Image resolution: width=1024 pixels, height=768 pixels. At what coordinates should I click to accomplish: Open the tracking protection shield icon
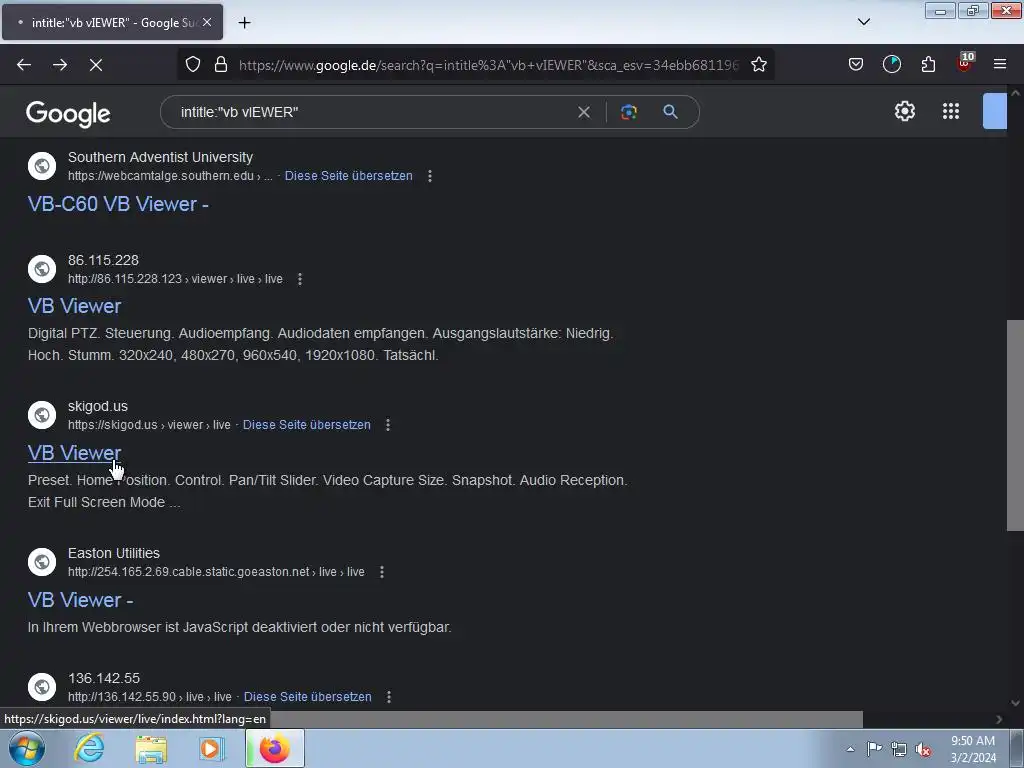[x=193, y=65]
